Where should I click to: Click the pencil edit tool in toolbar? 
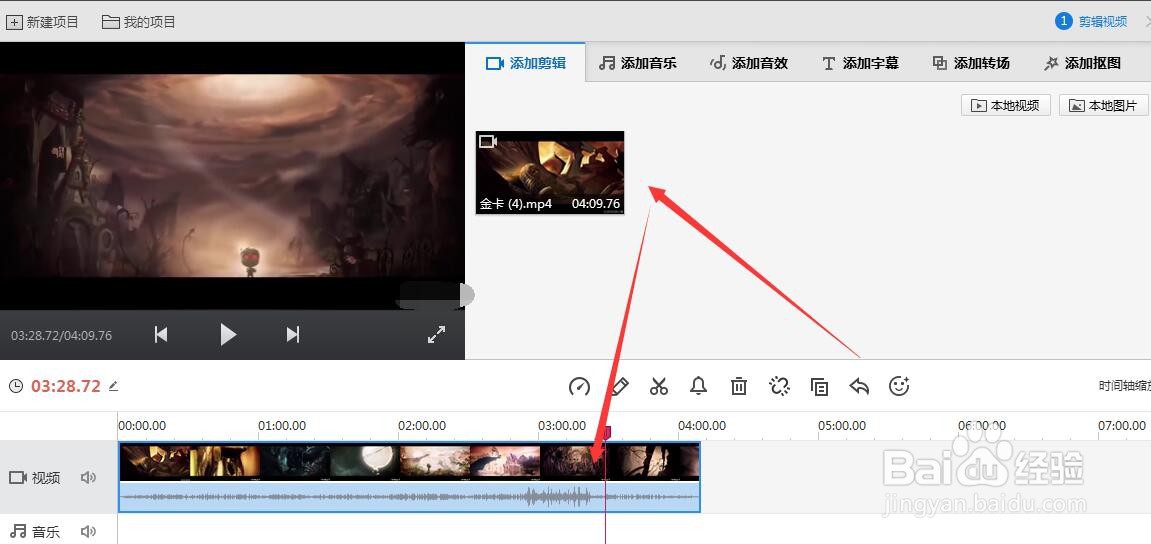620,386
